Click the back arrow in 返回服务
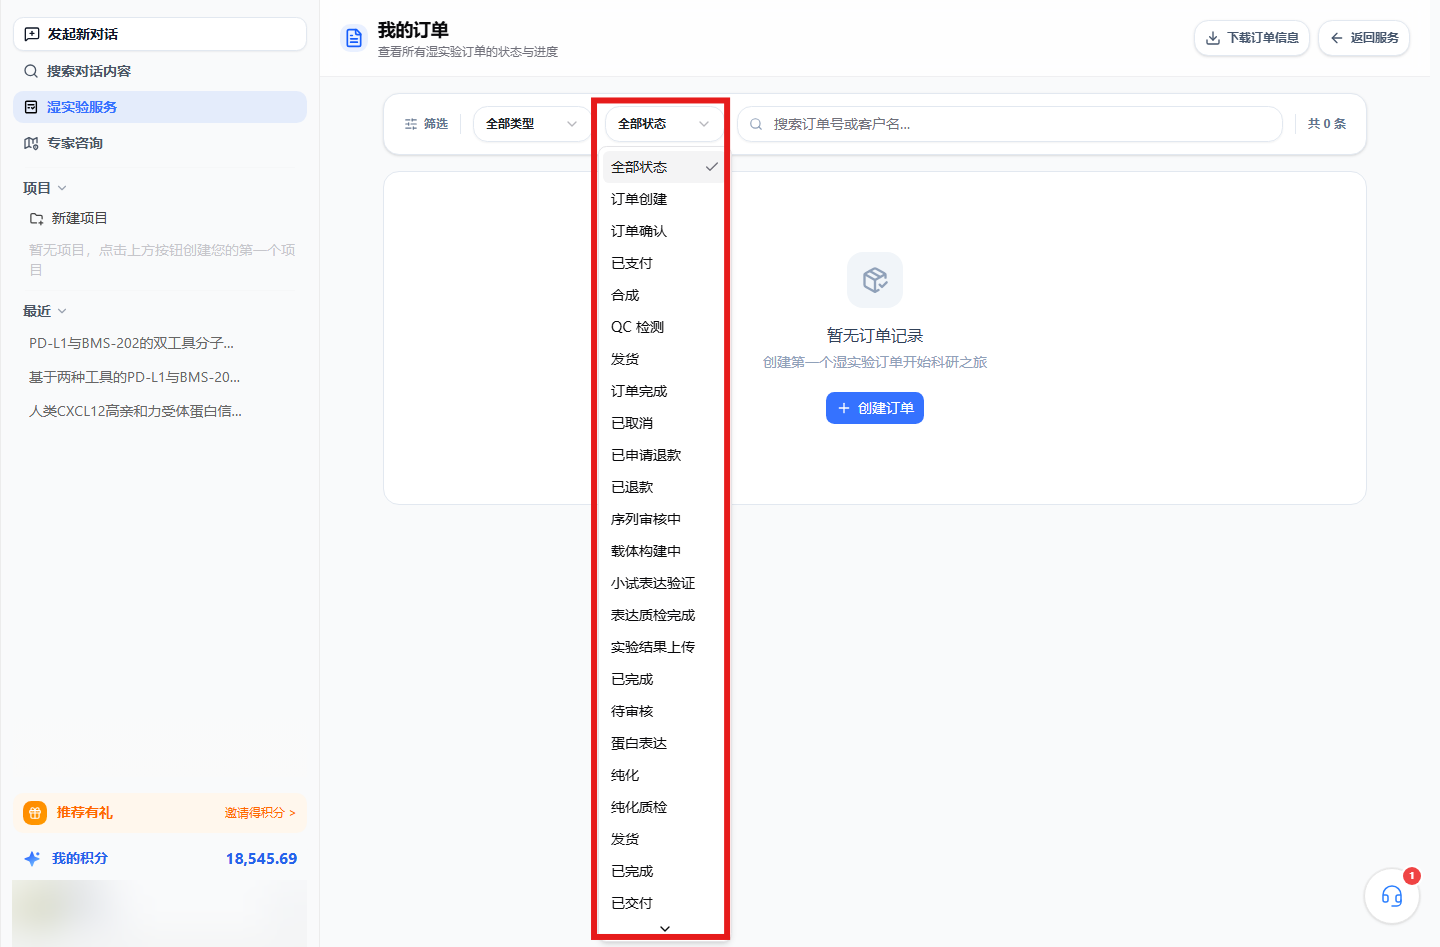This screenshot has width=1440, height=947. pos(1337,38)
